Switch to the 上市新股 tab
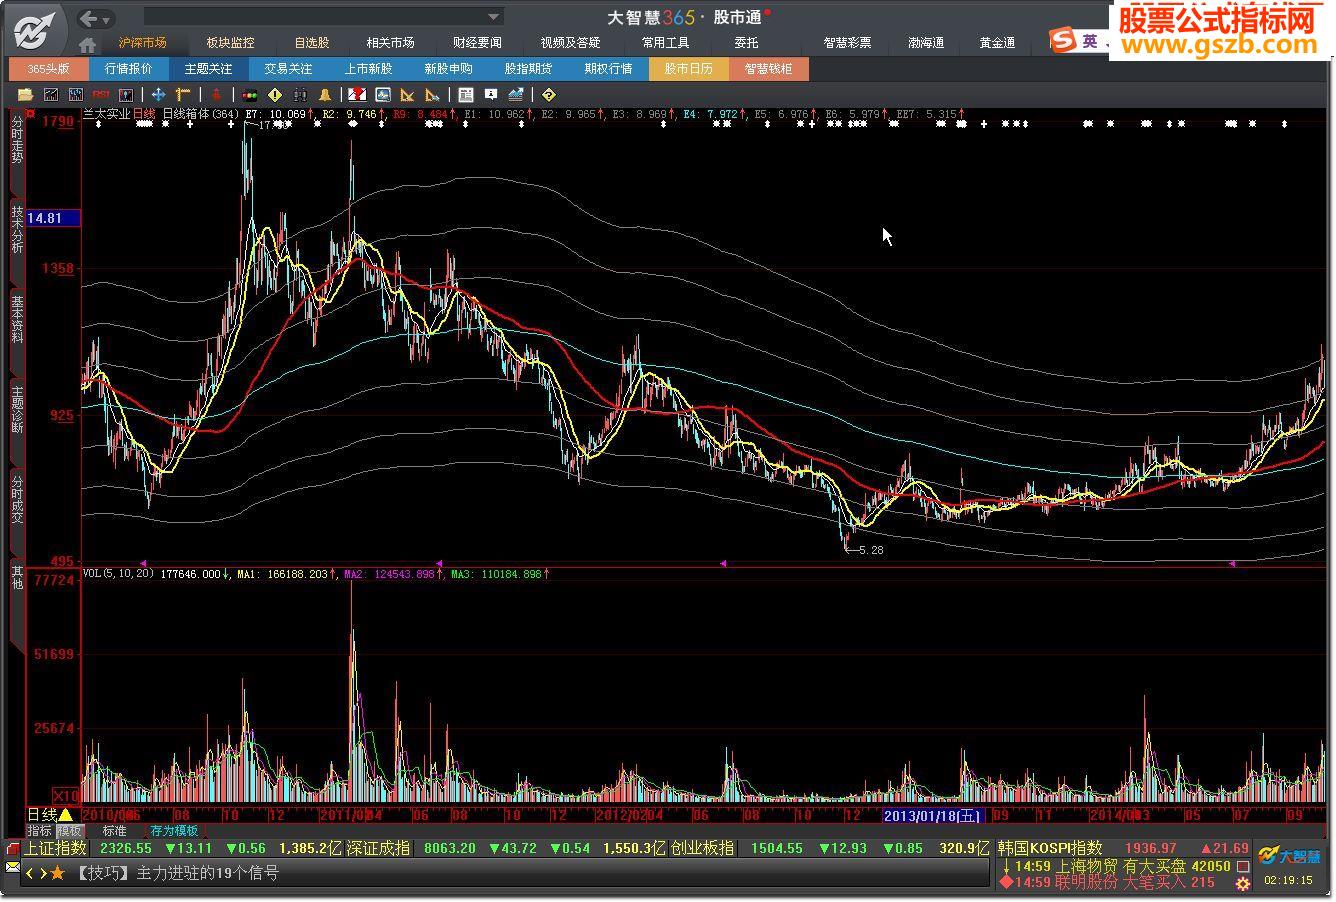Screen dimensions: 1336x902 click(x=368, y=69)
